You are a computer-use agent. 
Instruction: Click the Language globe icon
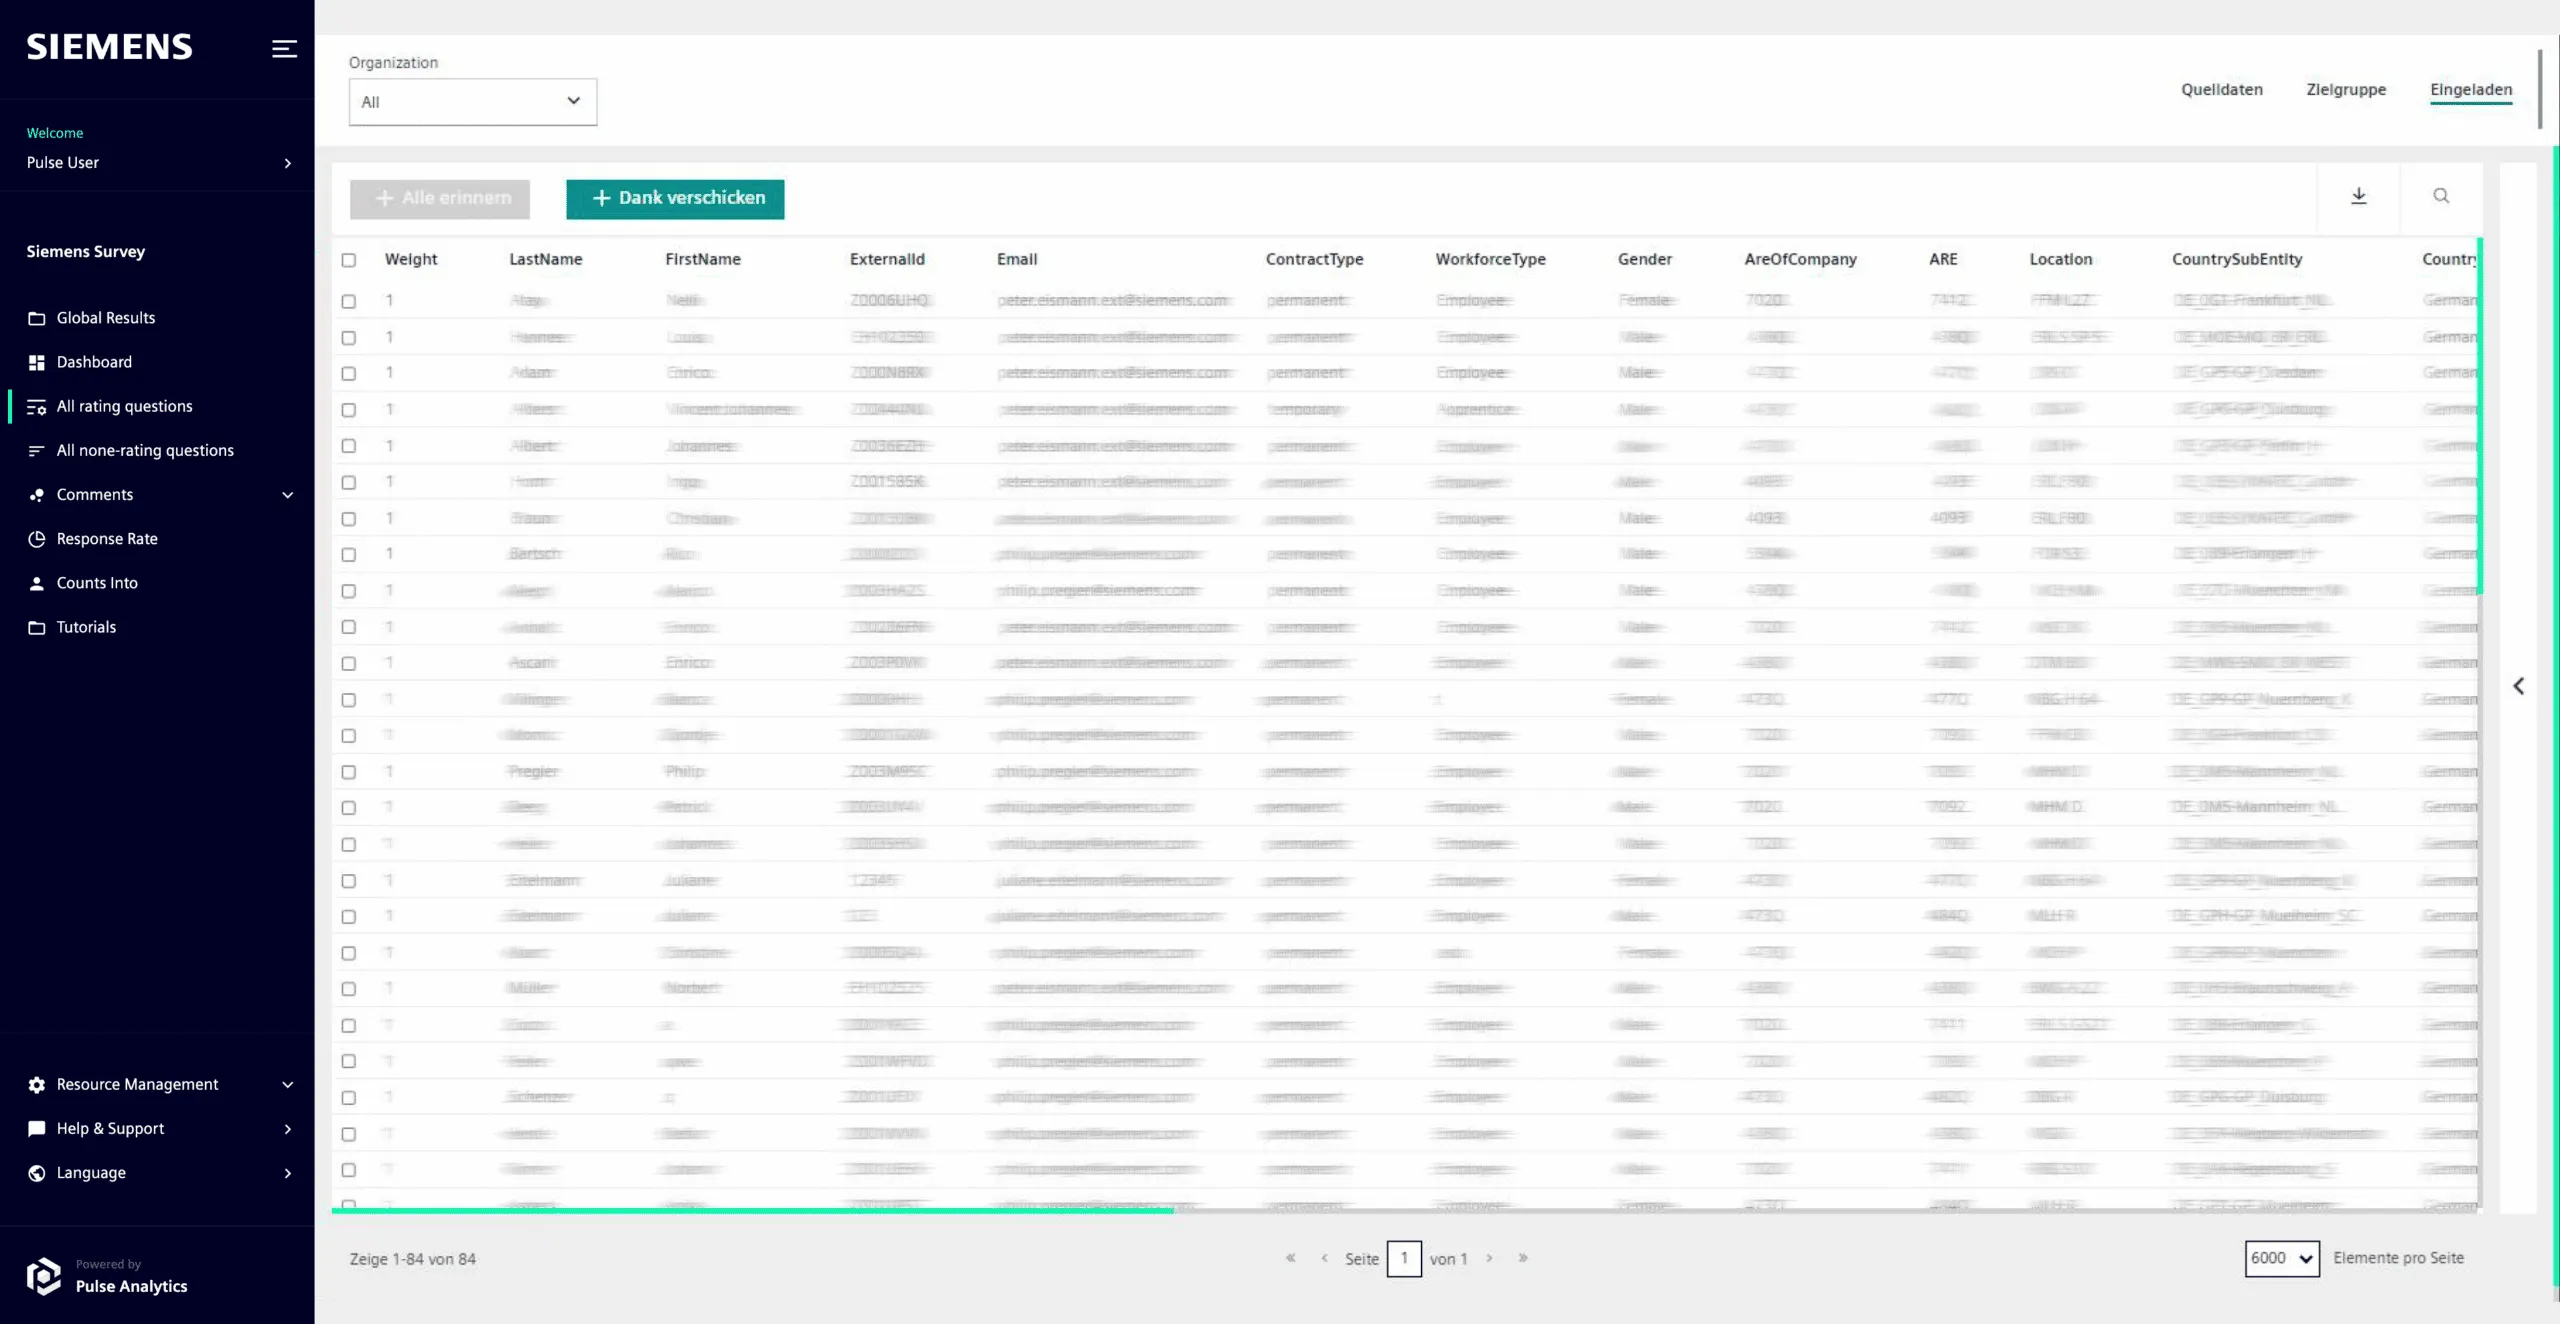click(x=37, y=1173)
